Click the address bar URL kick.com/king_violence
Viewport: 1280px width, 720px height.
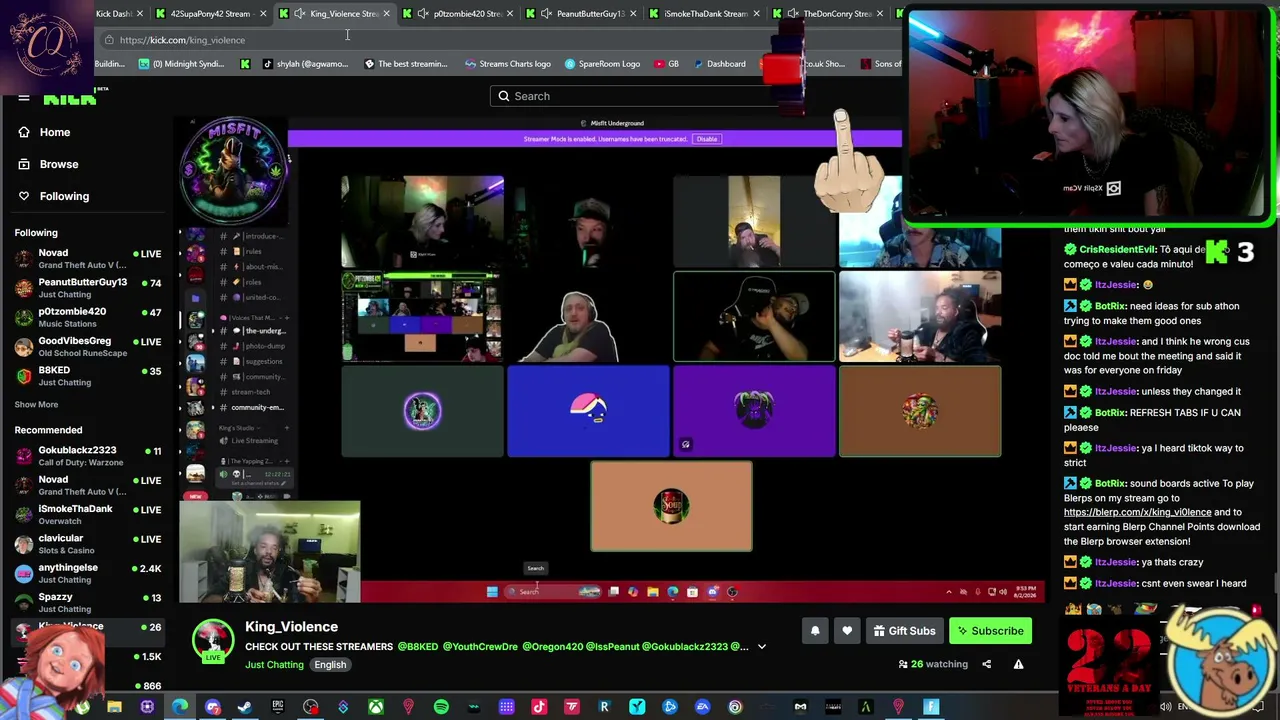(x=182, y=40)
